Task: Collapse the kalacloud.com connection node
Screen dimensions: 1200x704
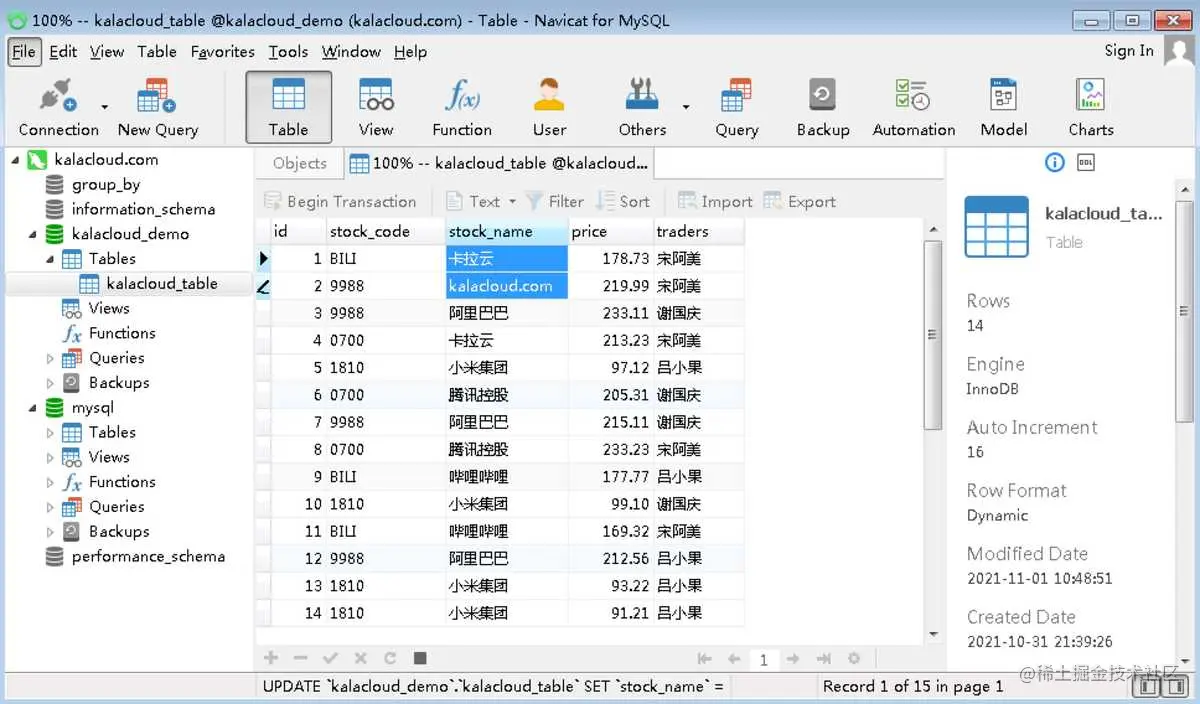Action: tap(15, 159)
